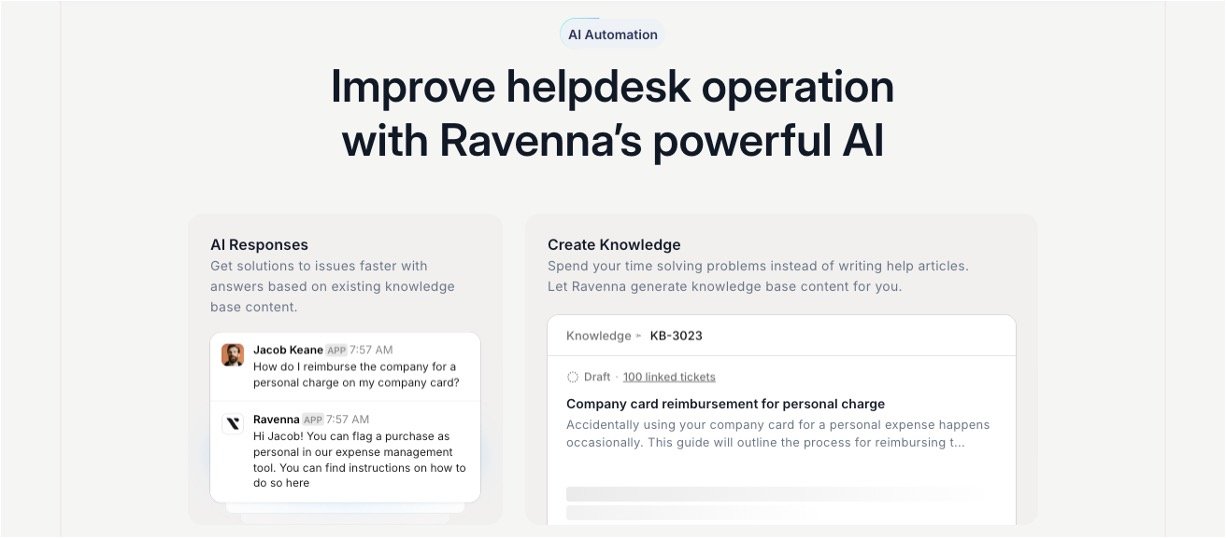Click Ravenna's reply message text
The image size is (1226, 538).
pyautogui.click(x=359, y=460)
